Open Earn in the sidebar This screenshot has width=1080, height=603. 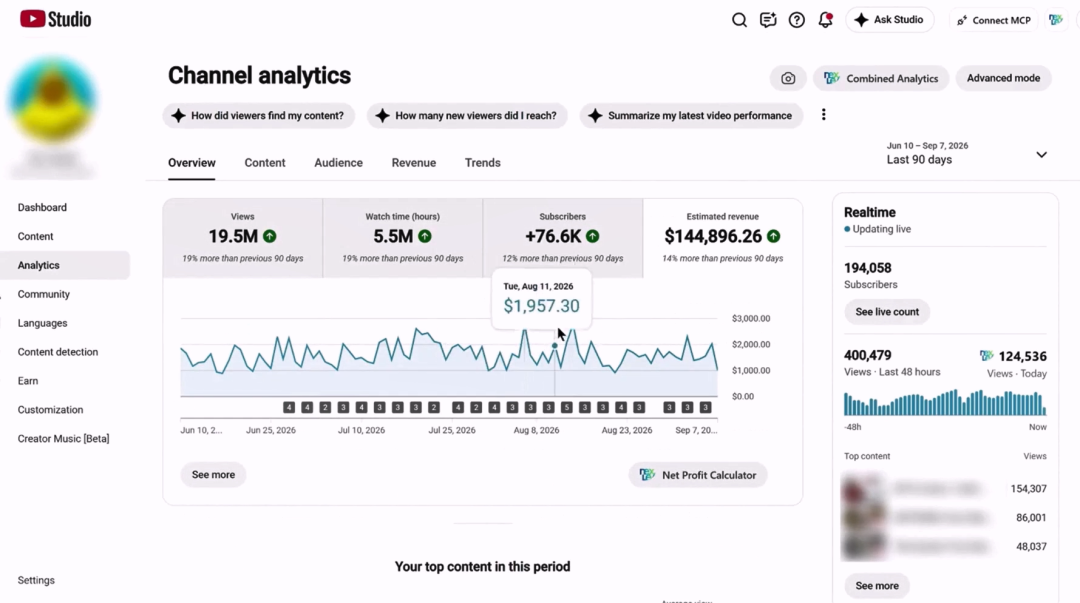[28, 381]
